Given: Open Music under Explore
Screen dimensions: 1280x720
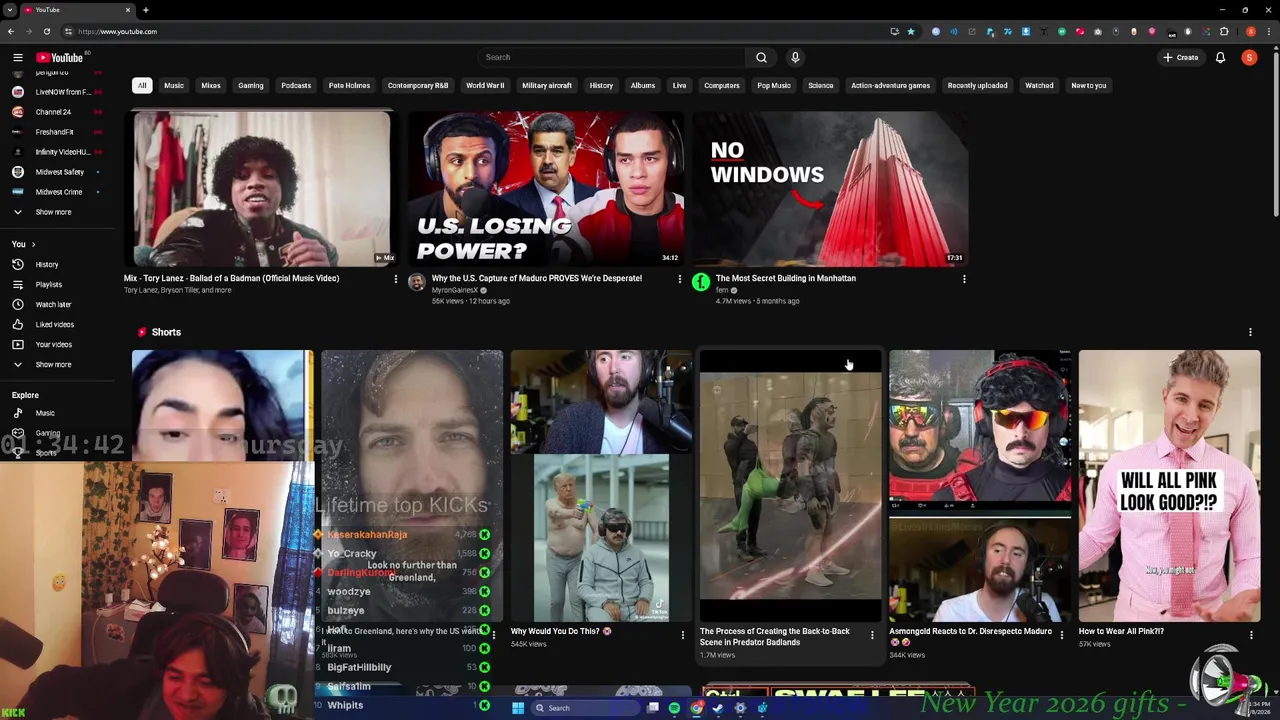Looking at the screenshot, I should (45, 413).
